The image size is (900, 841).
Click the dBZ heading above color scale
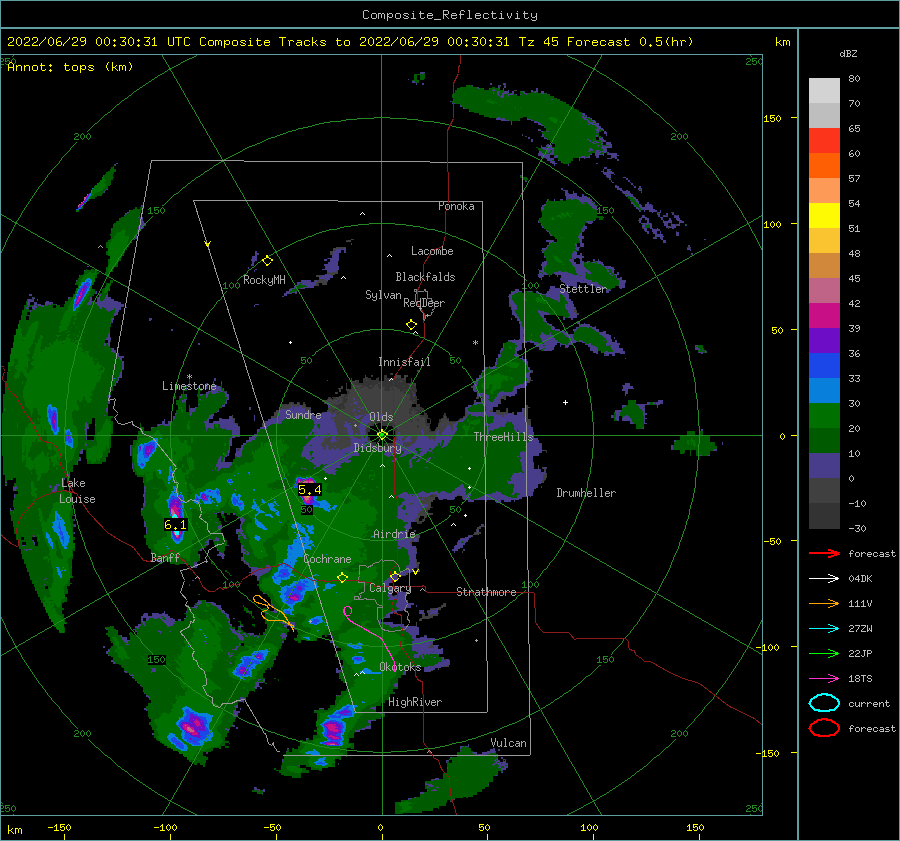(848, 53)
